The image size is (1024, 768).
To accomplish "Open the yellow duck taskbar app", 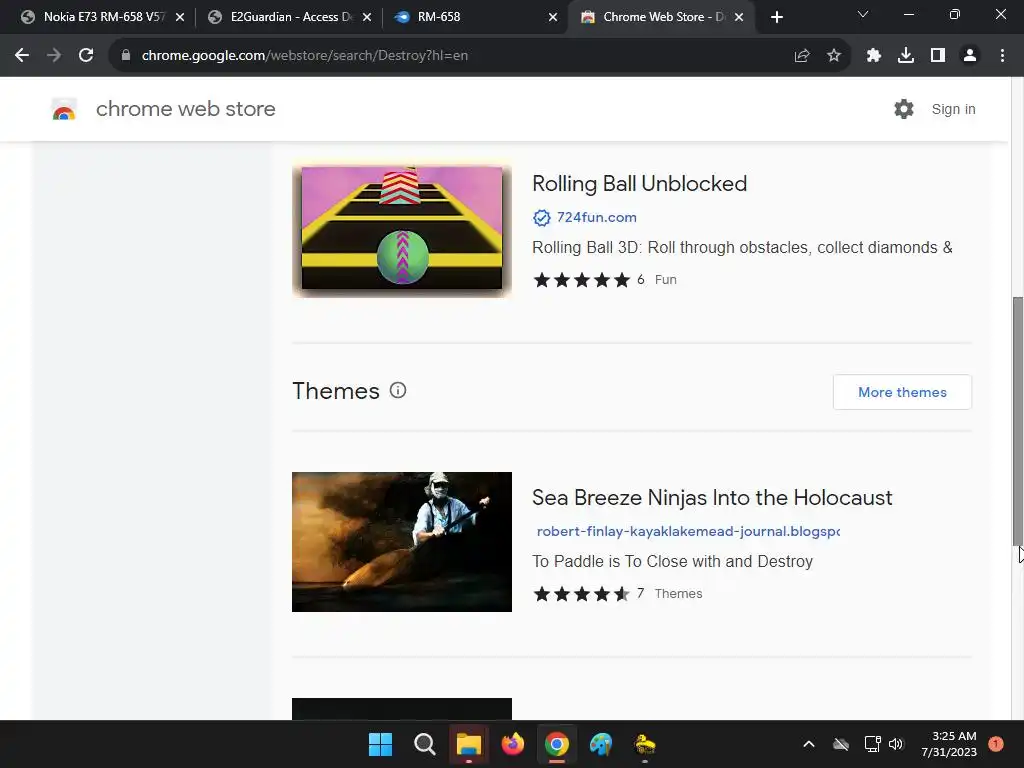I will pyautogui.click(x=645, y=744).
